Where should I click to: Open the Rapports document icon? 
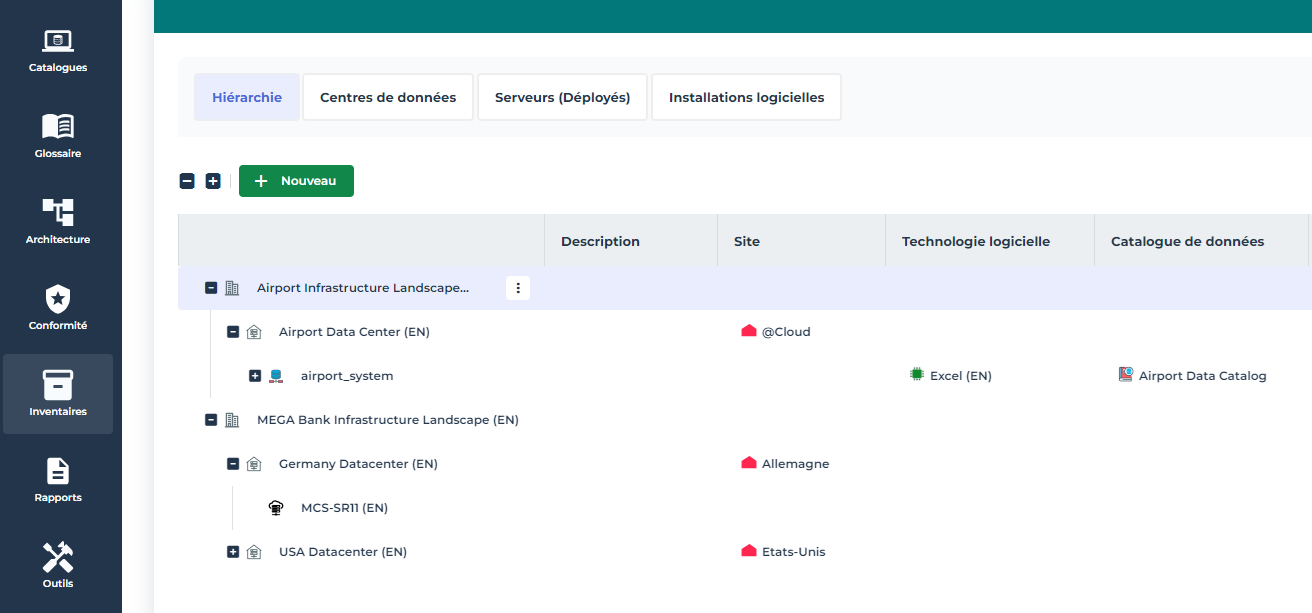click(x=58, y=471)
